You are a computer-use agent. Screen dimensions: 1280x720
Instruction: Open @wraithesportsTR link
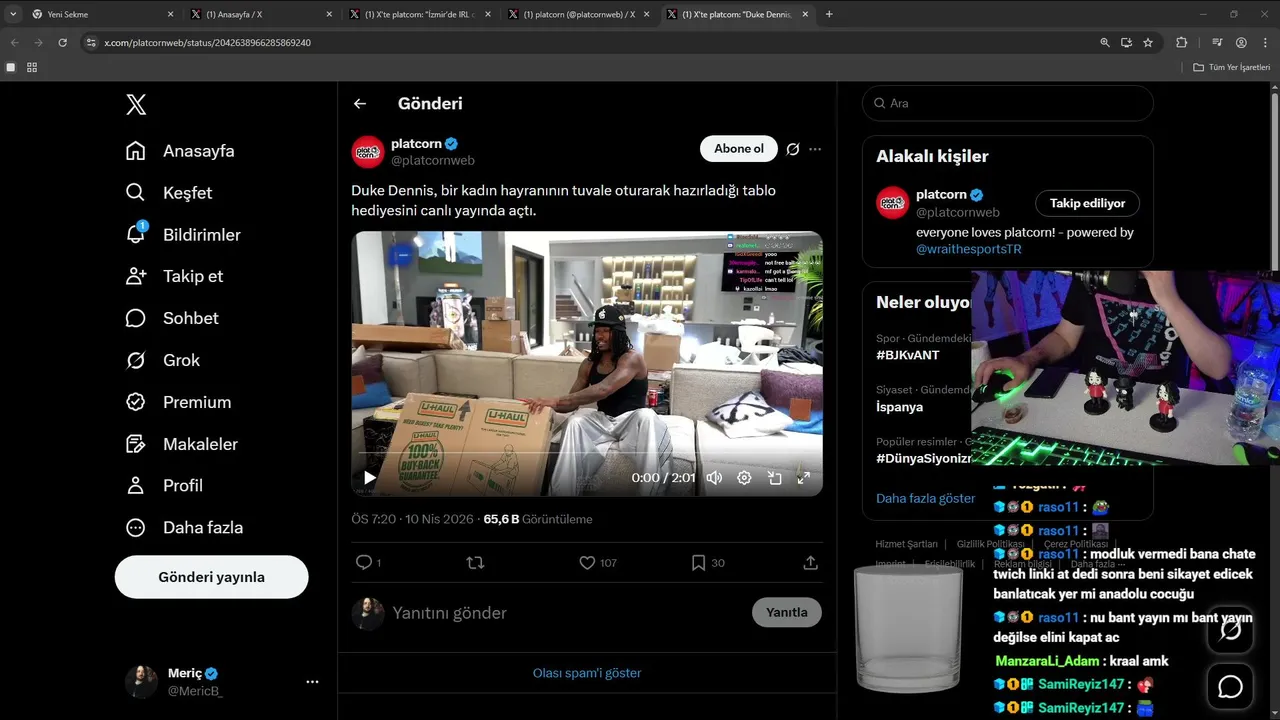click(x=969, y=249)
